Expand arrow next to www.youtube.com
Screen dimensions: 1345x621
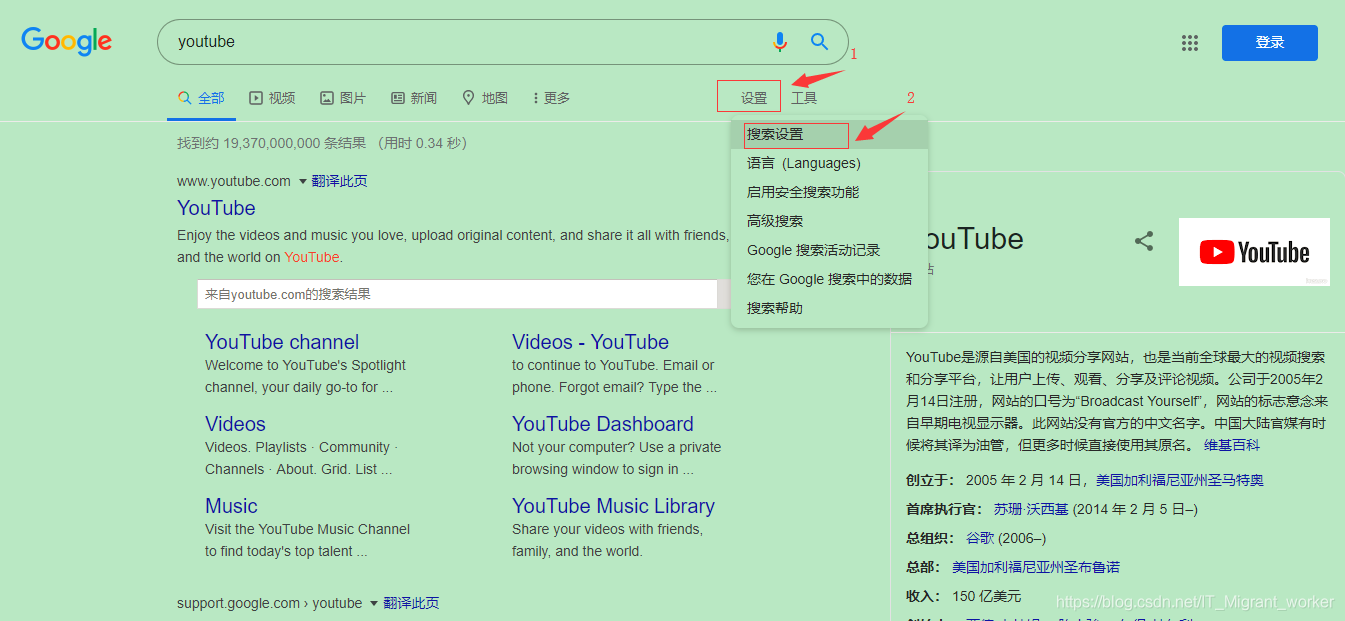pyautogui.click(x=302, y=182)
